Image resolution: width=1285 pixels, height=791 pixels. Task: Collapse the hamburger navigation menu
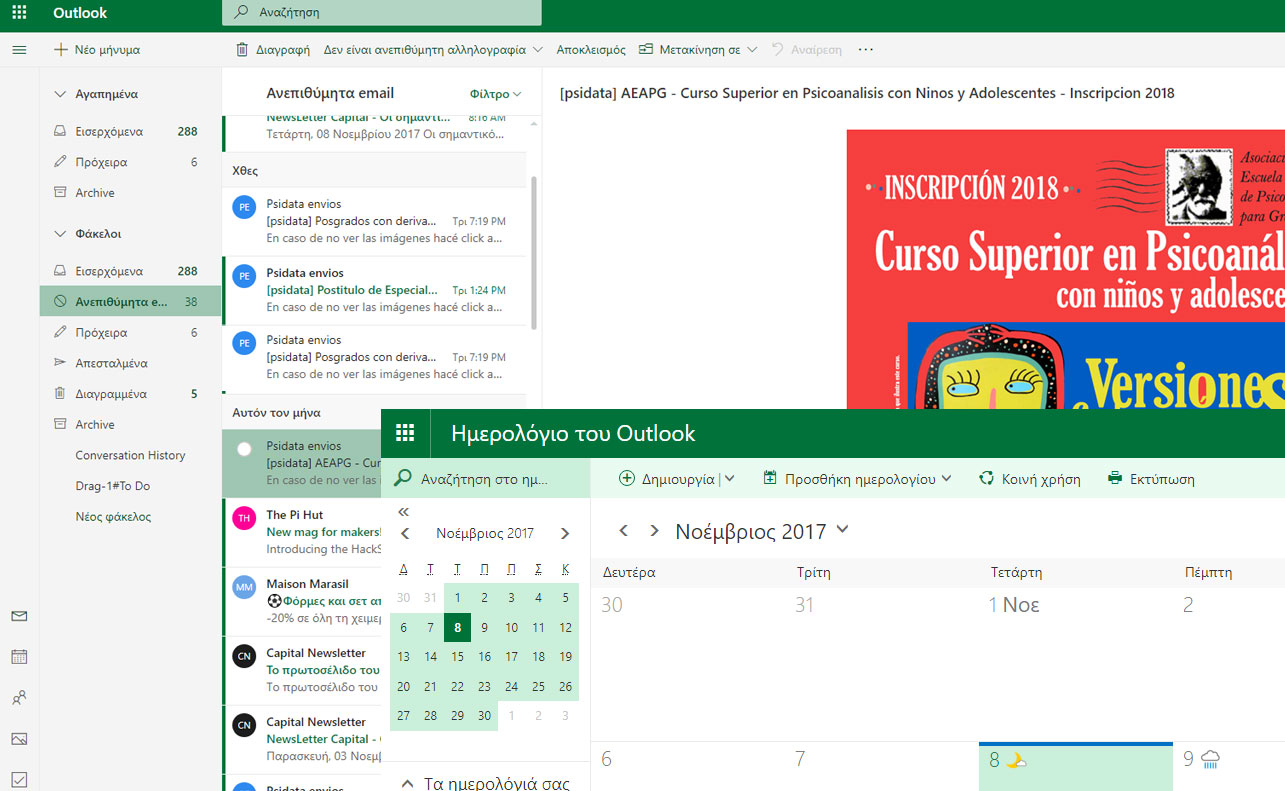point(19,49)
